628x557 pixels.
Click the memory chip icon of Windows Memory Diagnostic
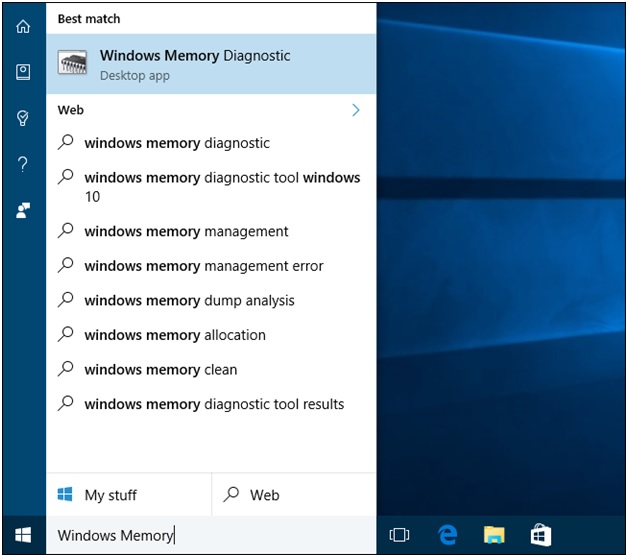(x=72, y=63)
